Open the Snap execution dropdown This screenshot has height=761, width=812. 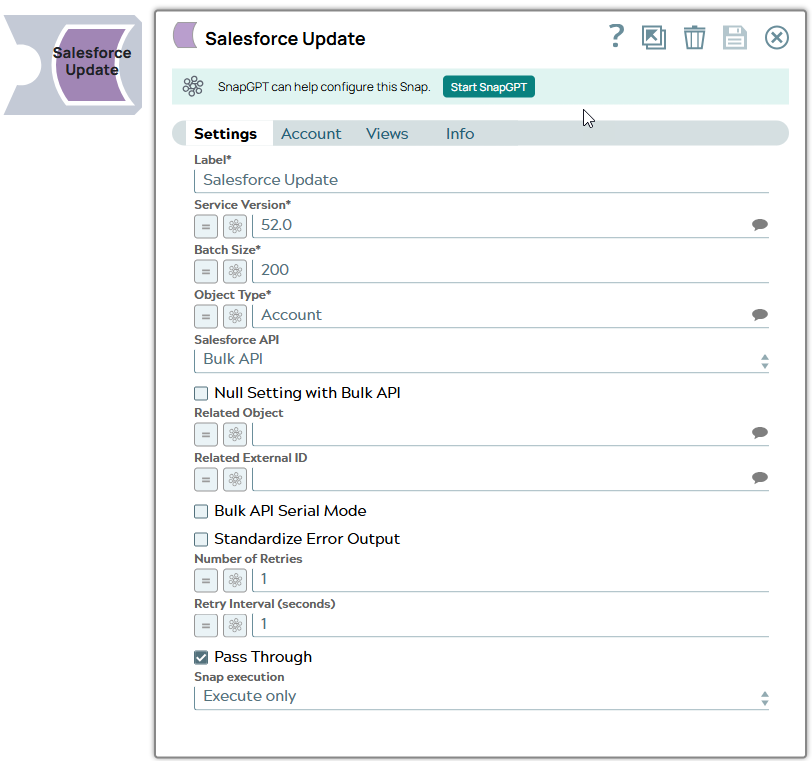[x=481, y=697]
